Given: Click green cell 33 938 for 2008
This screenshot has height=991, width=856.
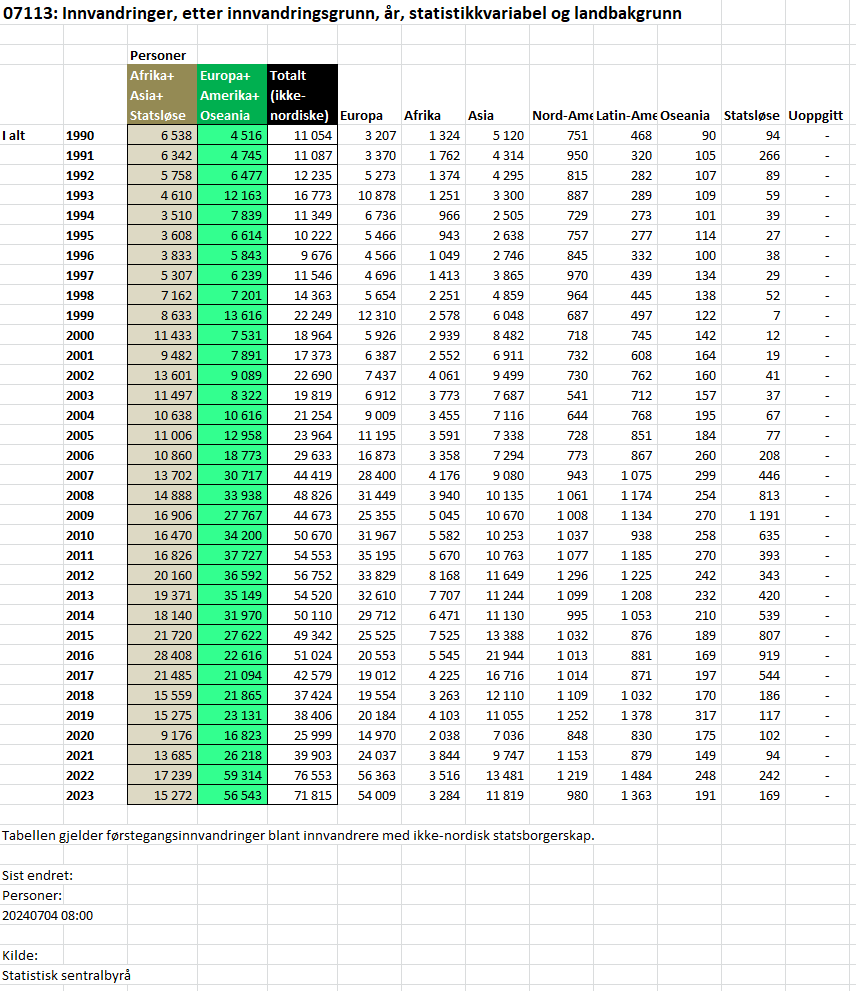Looking at the screenshot, I should pyautogui.click(x=233, y=496).
